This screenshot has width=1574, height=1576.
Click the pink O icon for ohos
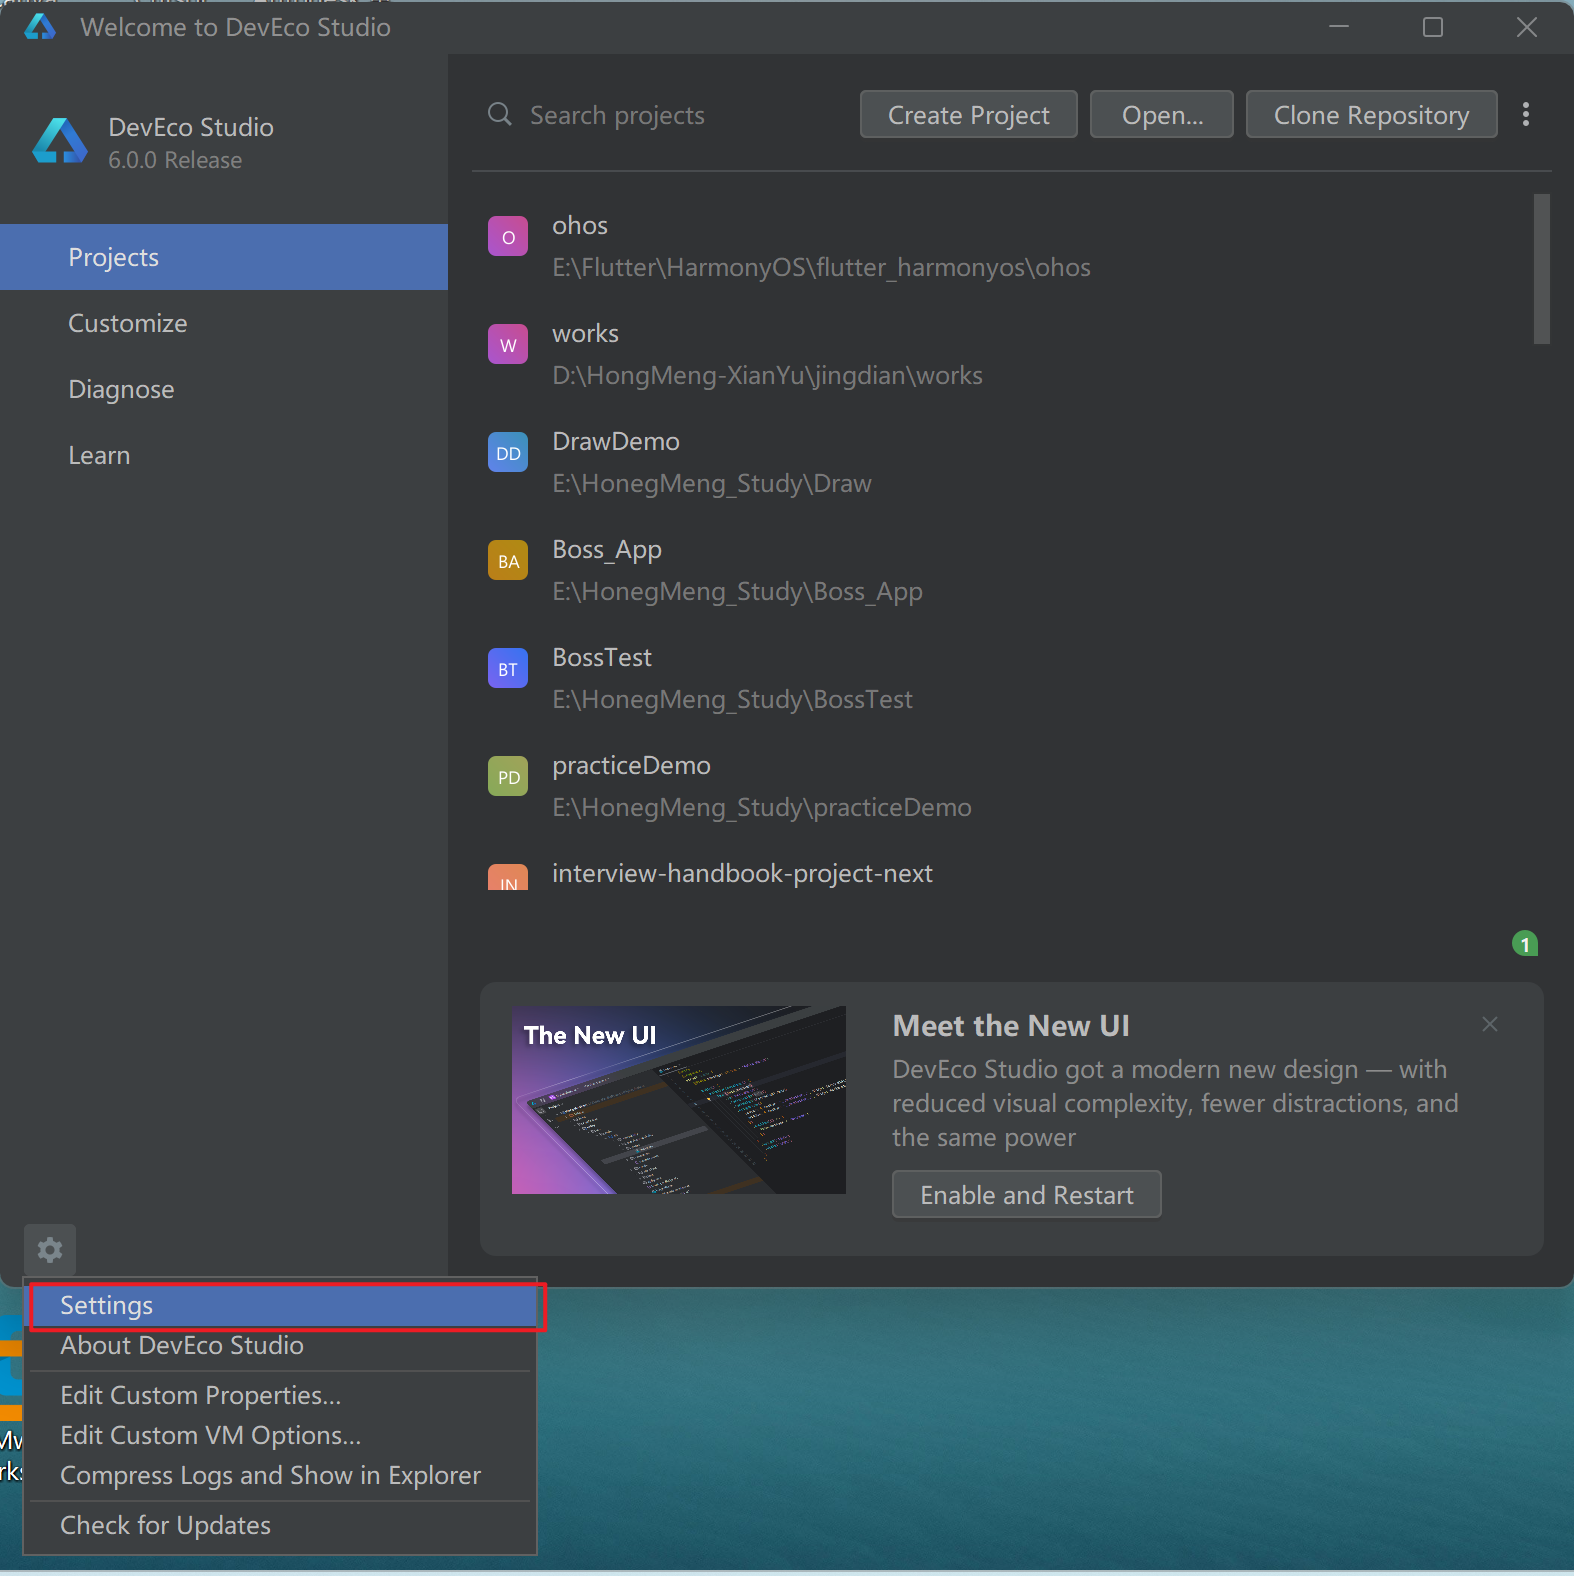pyautogui.click(x=508, y=237)
